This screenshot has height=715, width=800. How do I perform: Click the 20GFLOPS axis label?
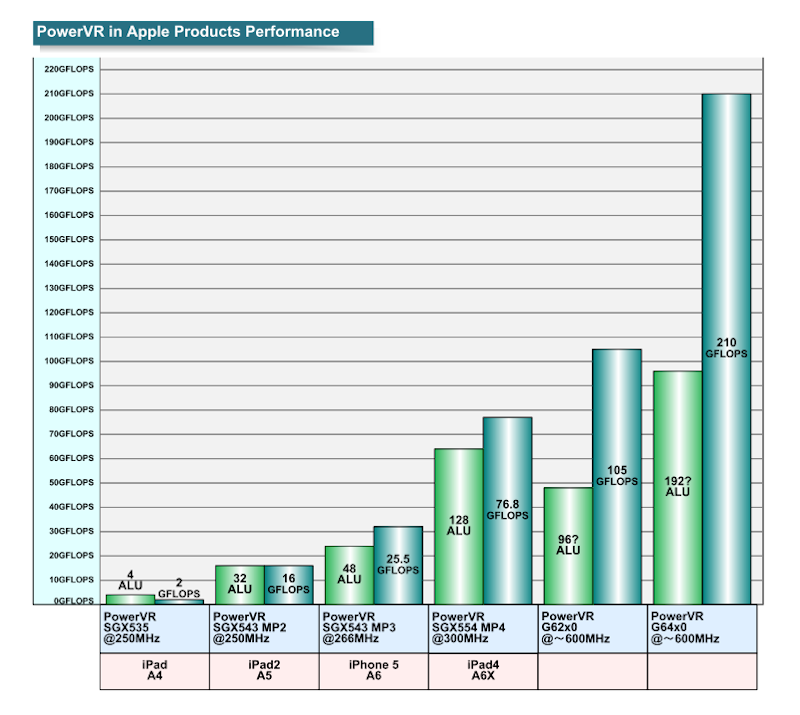point(71,555)
